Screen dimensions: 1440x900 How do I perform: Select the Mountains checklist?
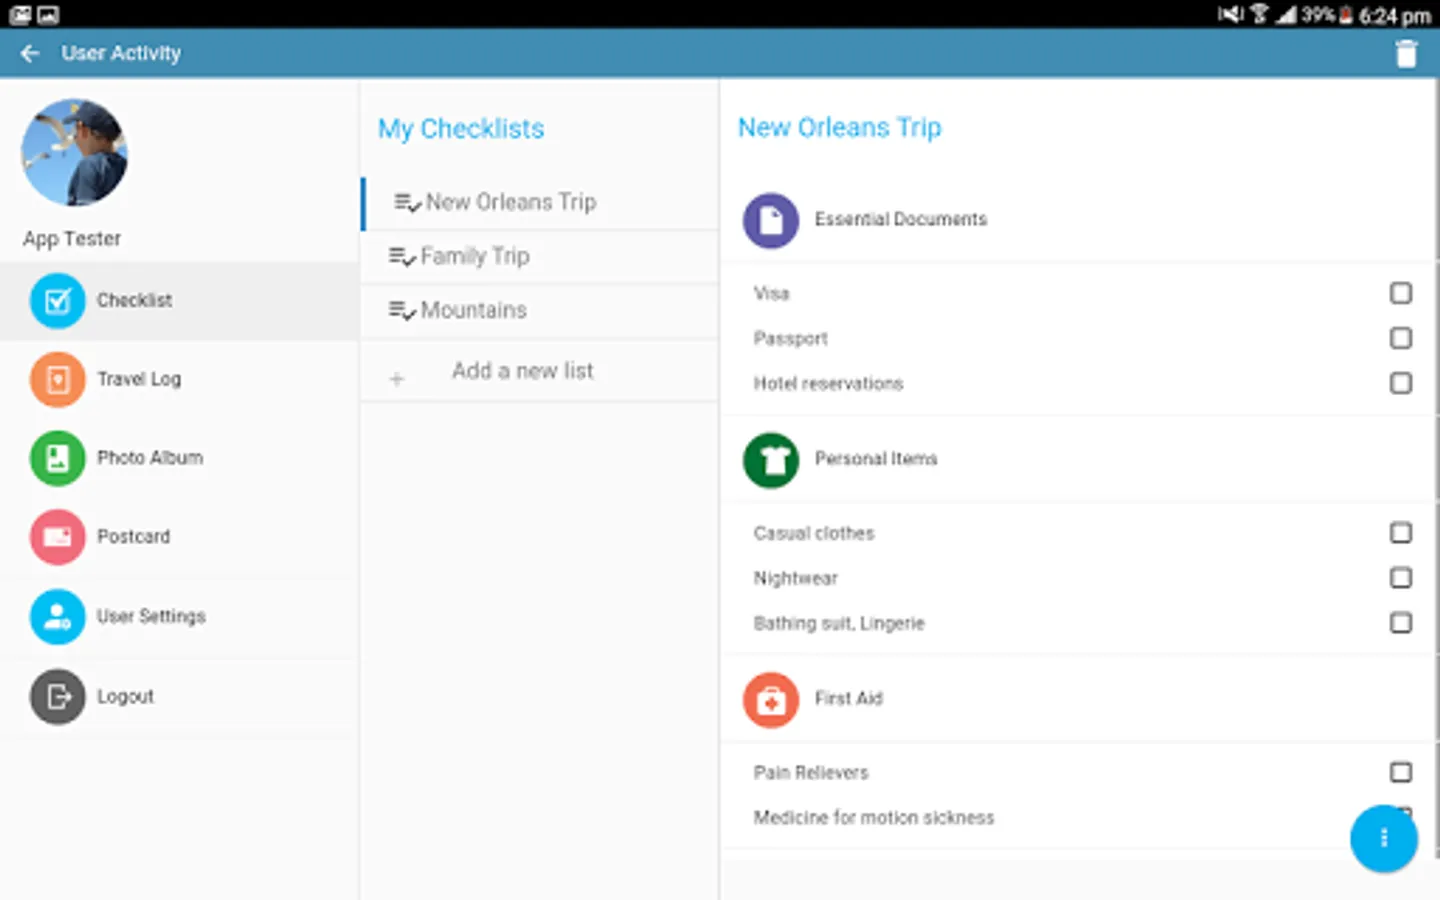pos(541,311)
